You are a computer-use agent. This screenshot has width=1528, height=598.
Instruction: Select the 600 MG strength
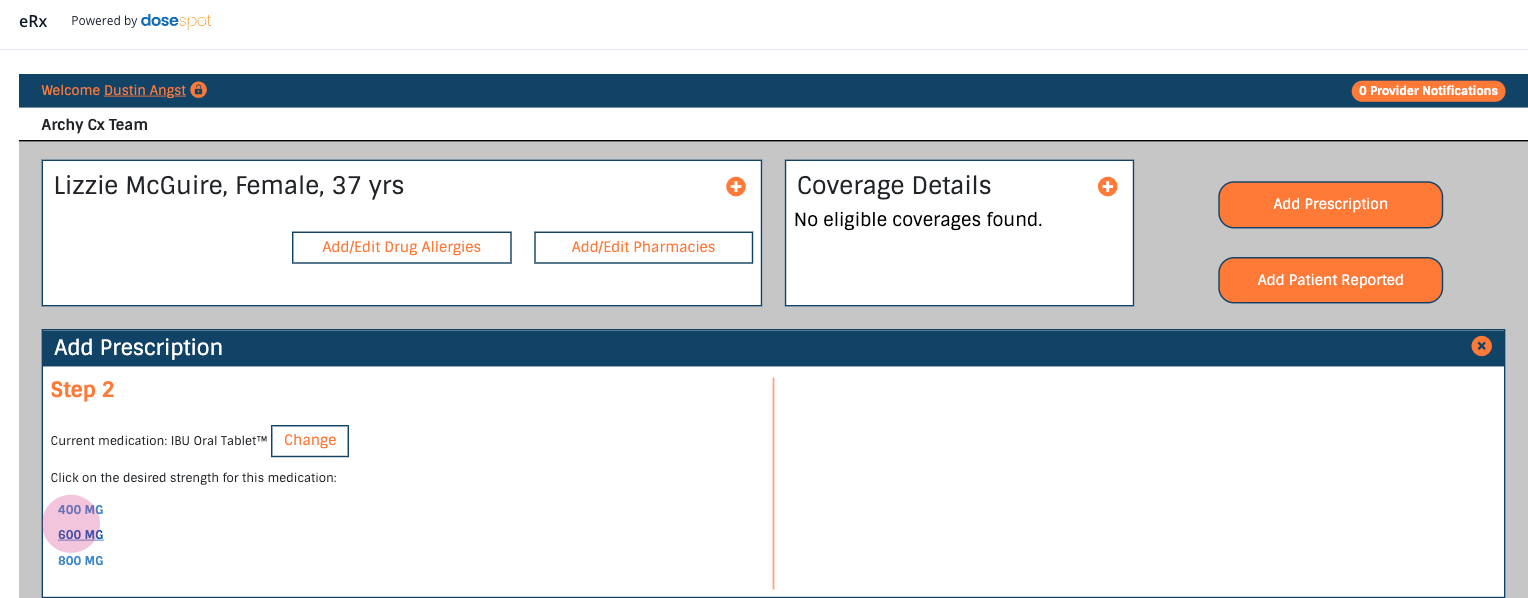click(x=80, y=535)
